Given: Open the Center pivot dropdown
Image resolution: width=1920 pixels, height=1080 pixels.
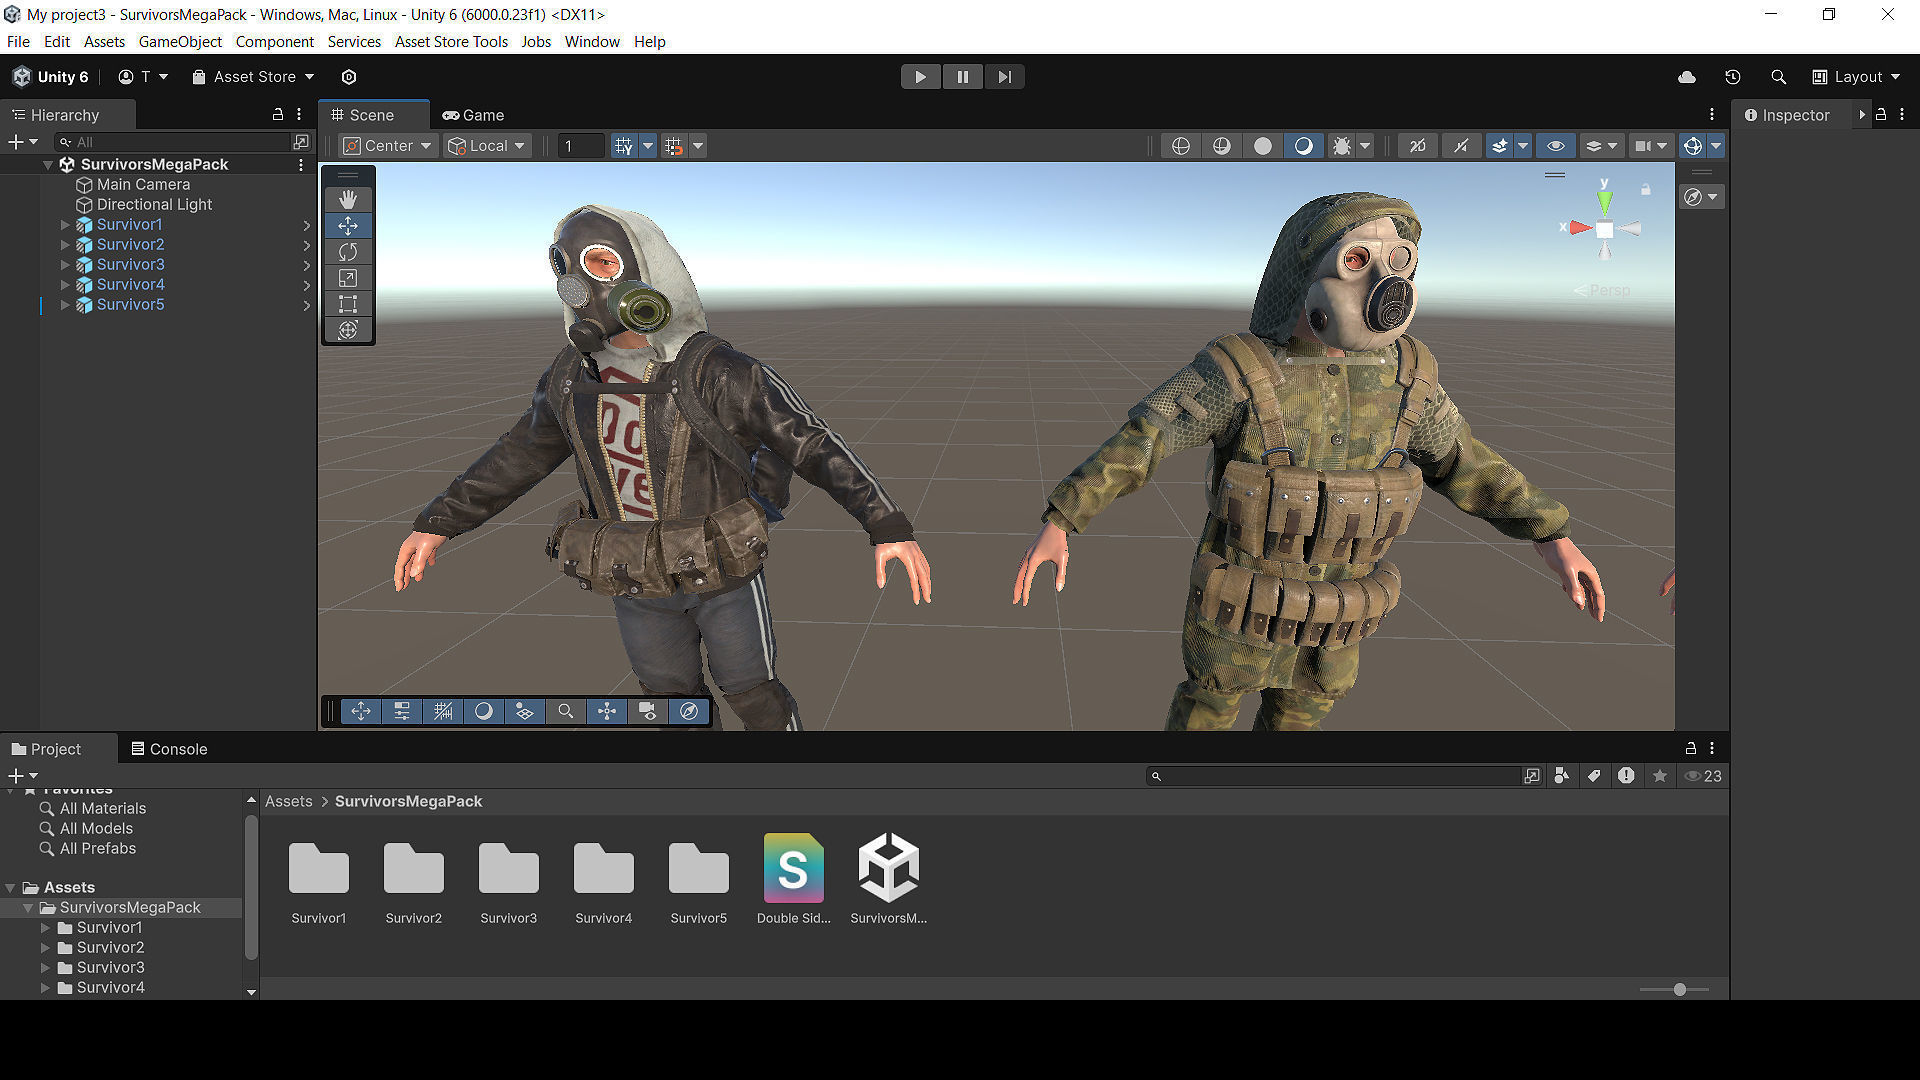Looking at the screenshot, I should [x=388, y=146].
